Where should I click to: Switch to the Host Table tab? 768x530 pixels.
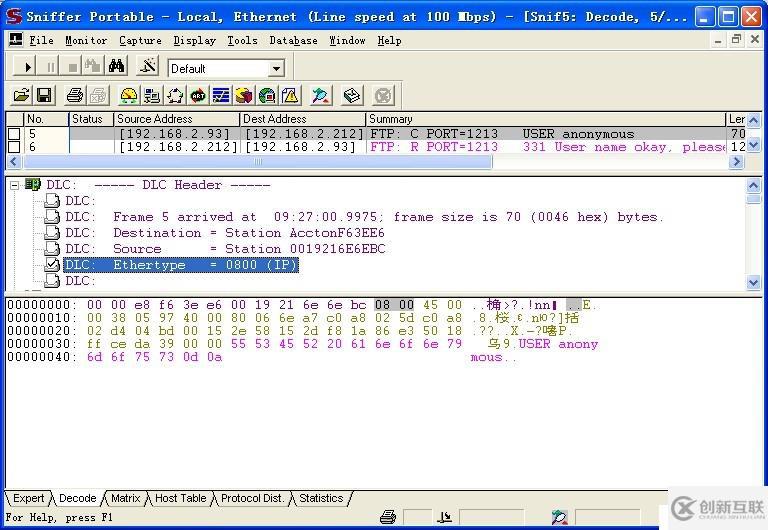click(x=180, y=498)
